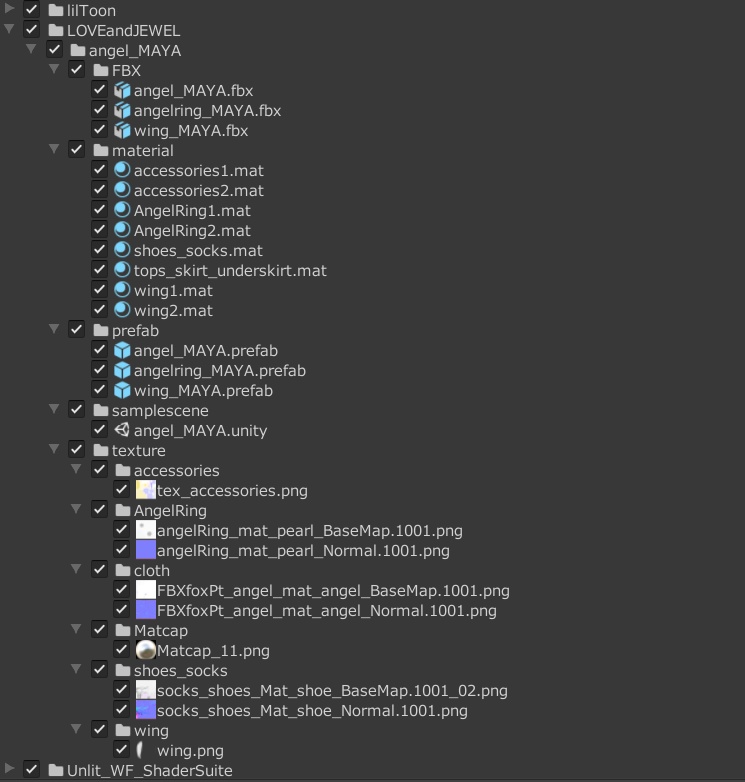745x782 pixels.
Task: Click the Matcap folder icon
Action: click(123, 630)
